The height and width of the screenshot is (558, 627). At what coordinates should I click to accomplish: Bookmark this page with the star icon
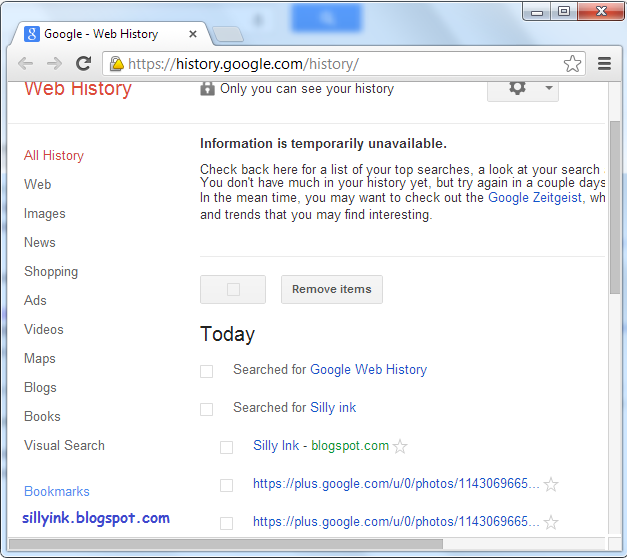click(572, 64)
